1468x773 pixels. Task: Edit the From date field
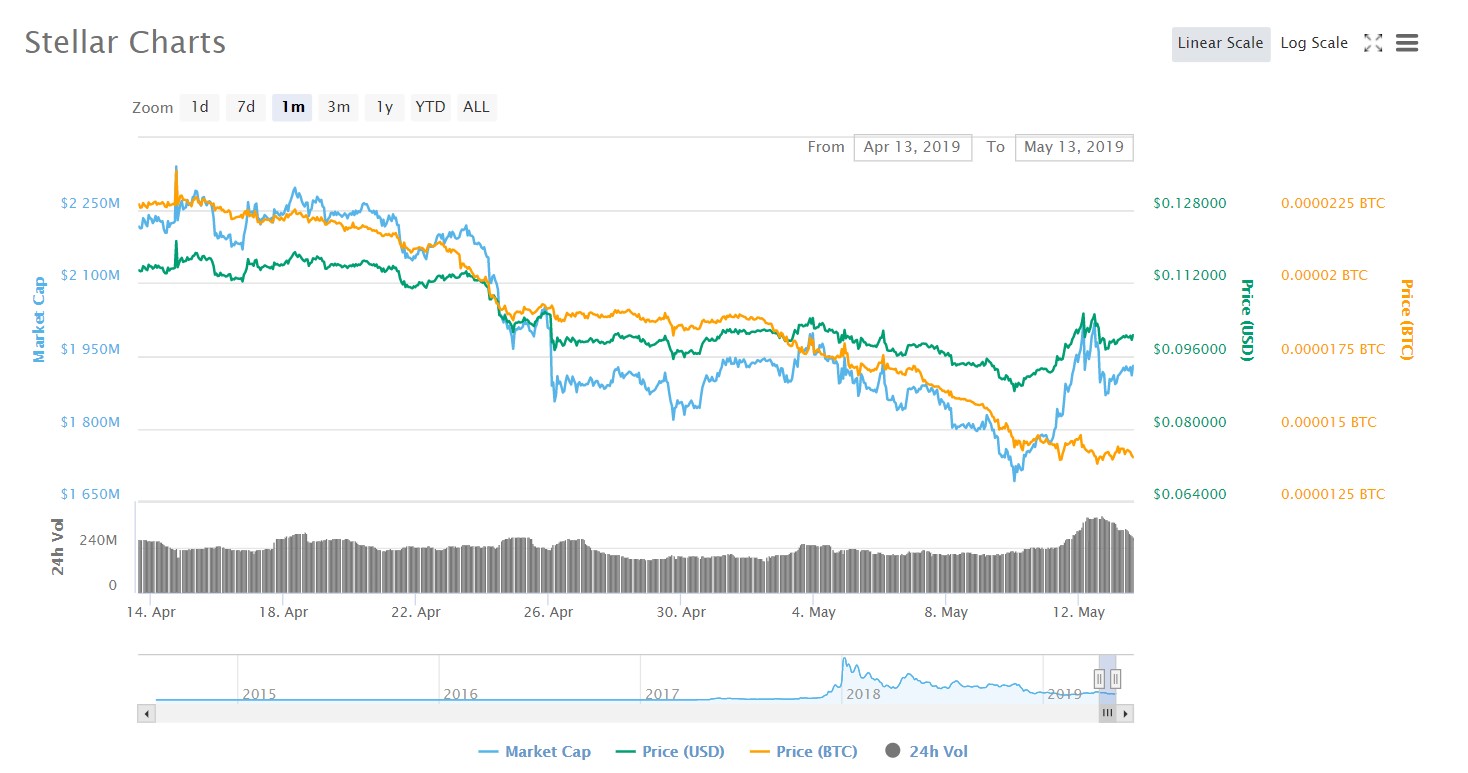coord(912,147)
